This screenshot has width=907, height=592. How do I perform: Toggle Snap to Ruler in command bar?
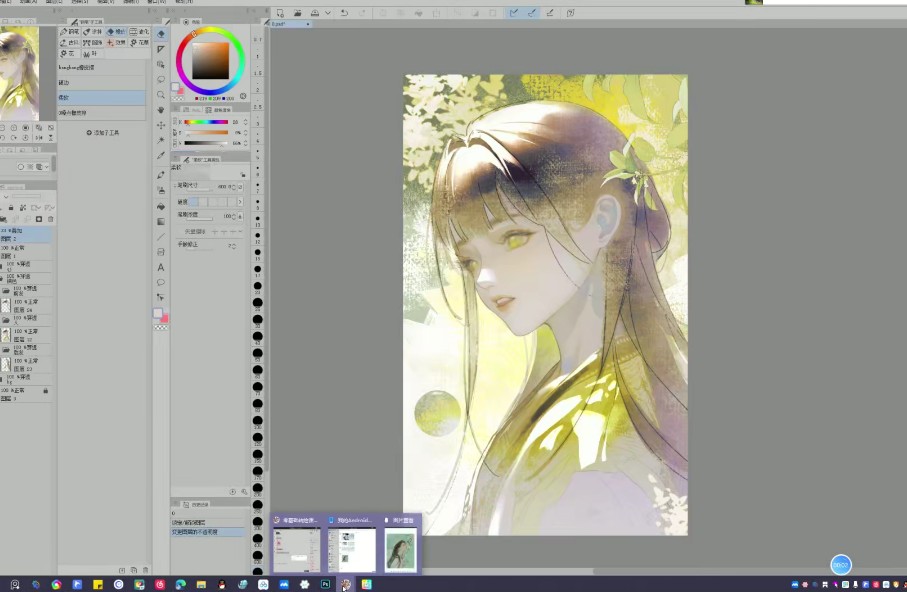click(x=514, y=13)
